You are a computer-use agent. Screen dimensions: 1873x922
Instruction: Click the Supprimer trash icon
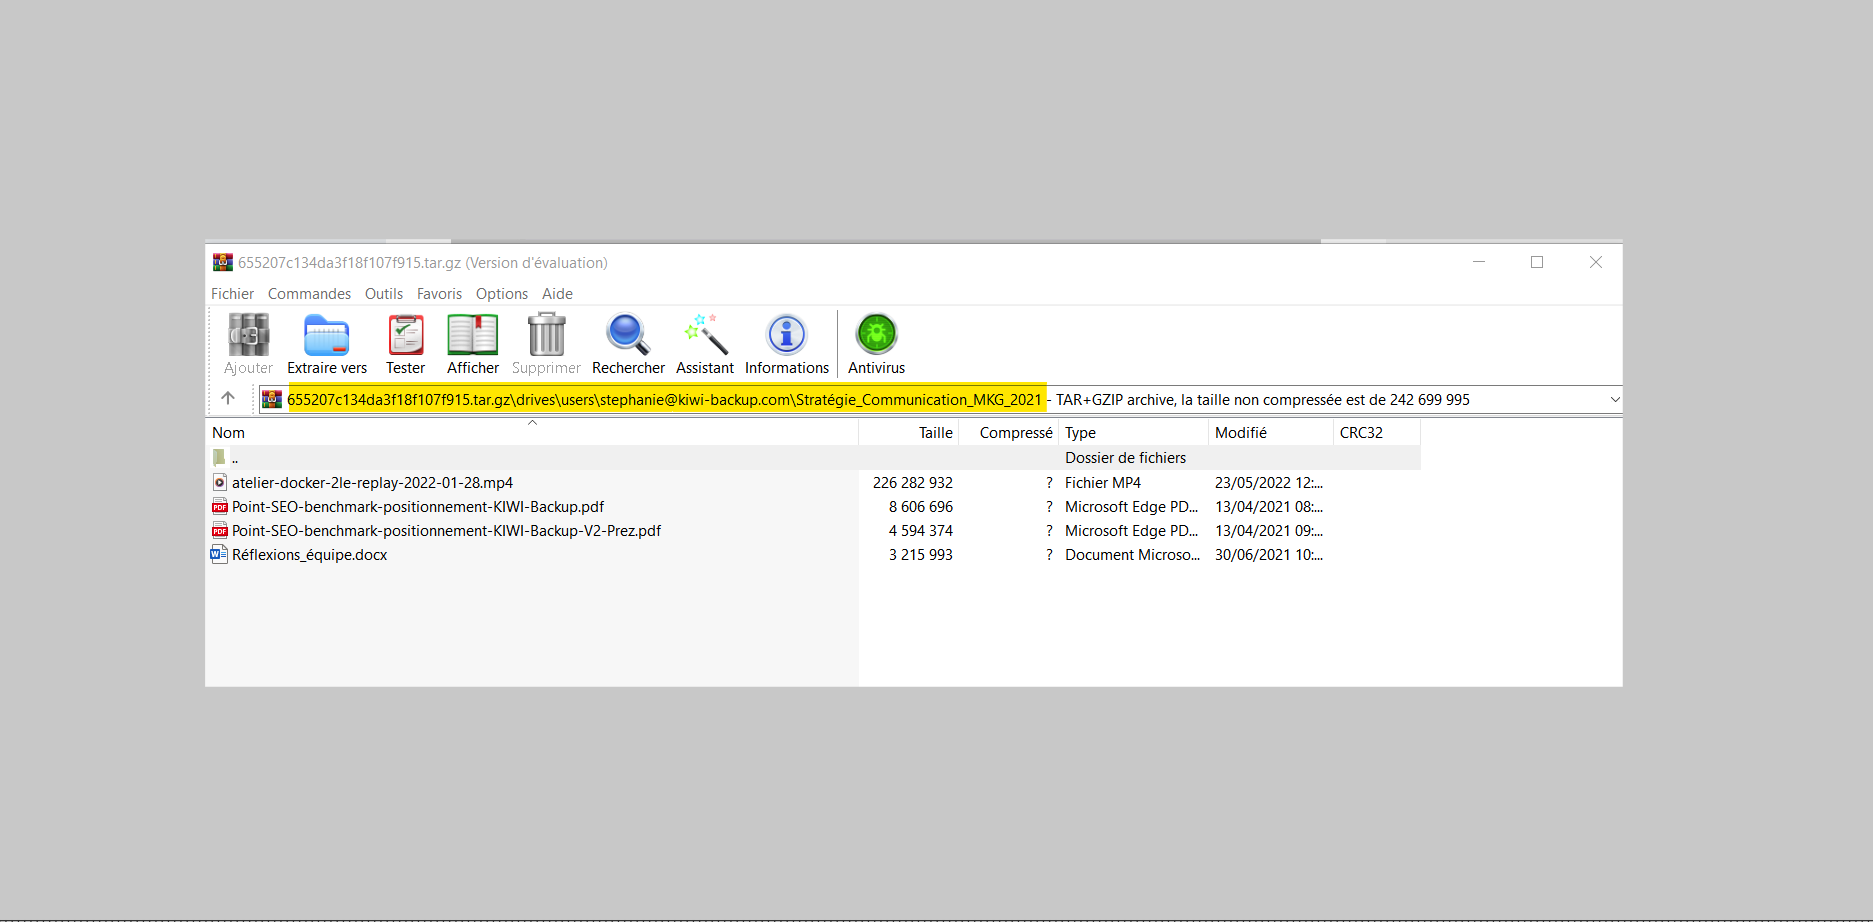[546, 335]
